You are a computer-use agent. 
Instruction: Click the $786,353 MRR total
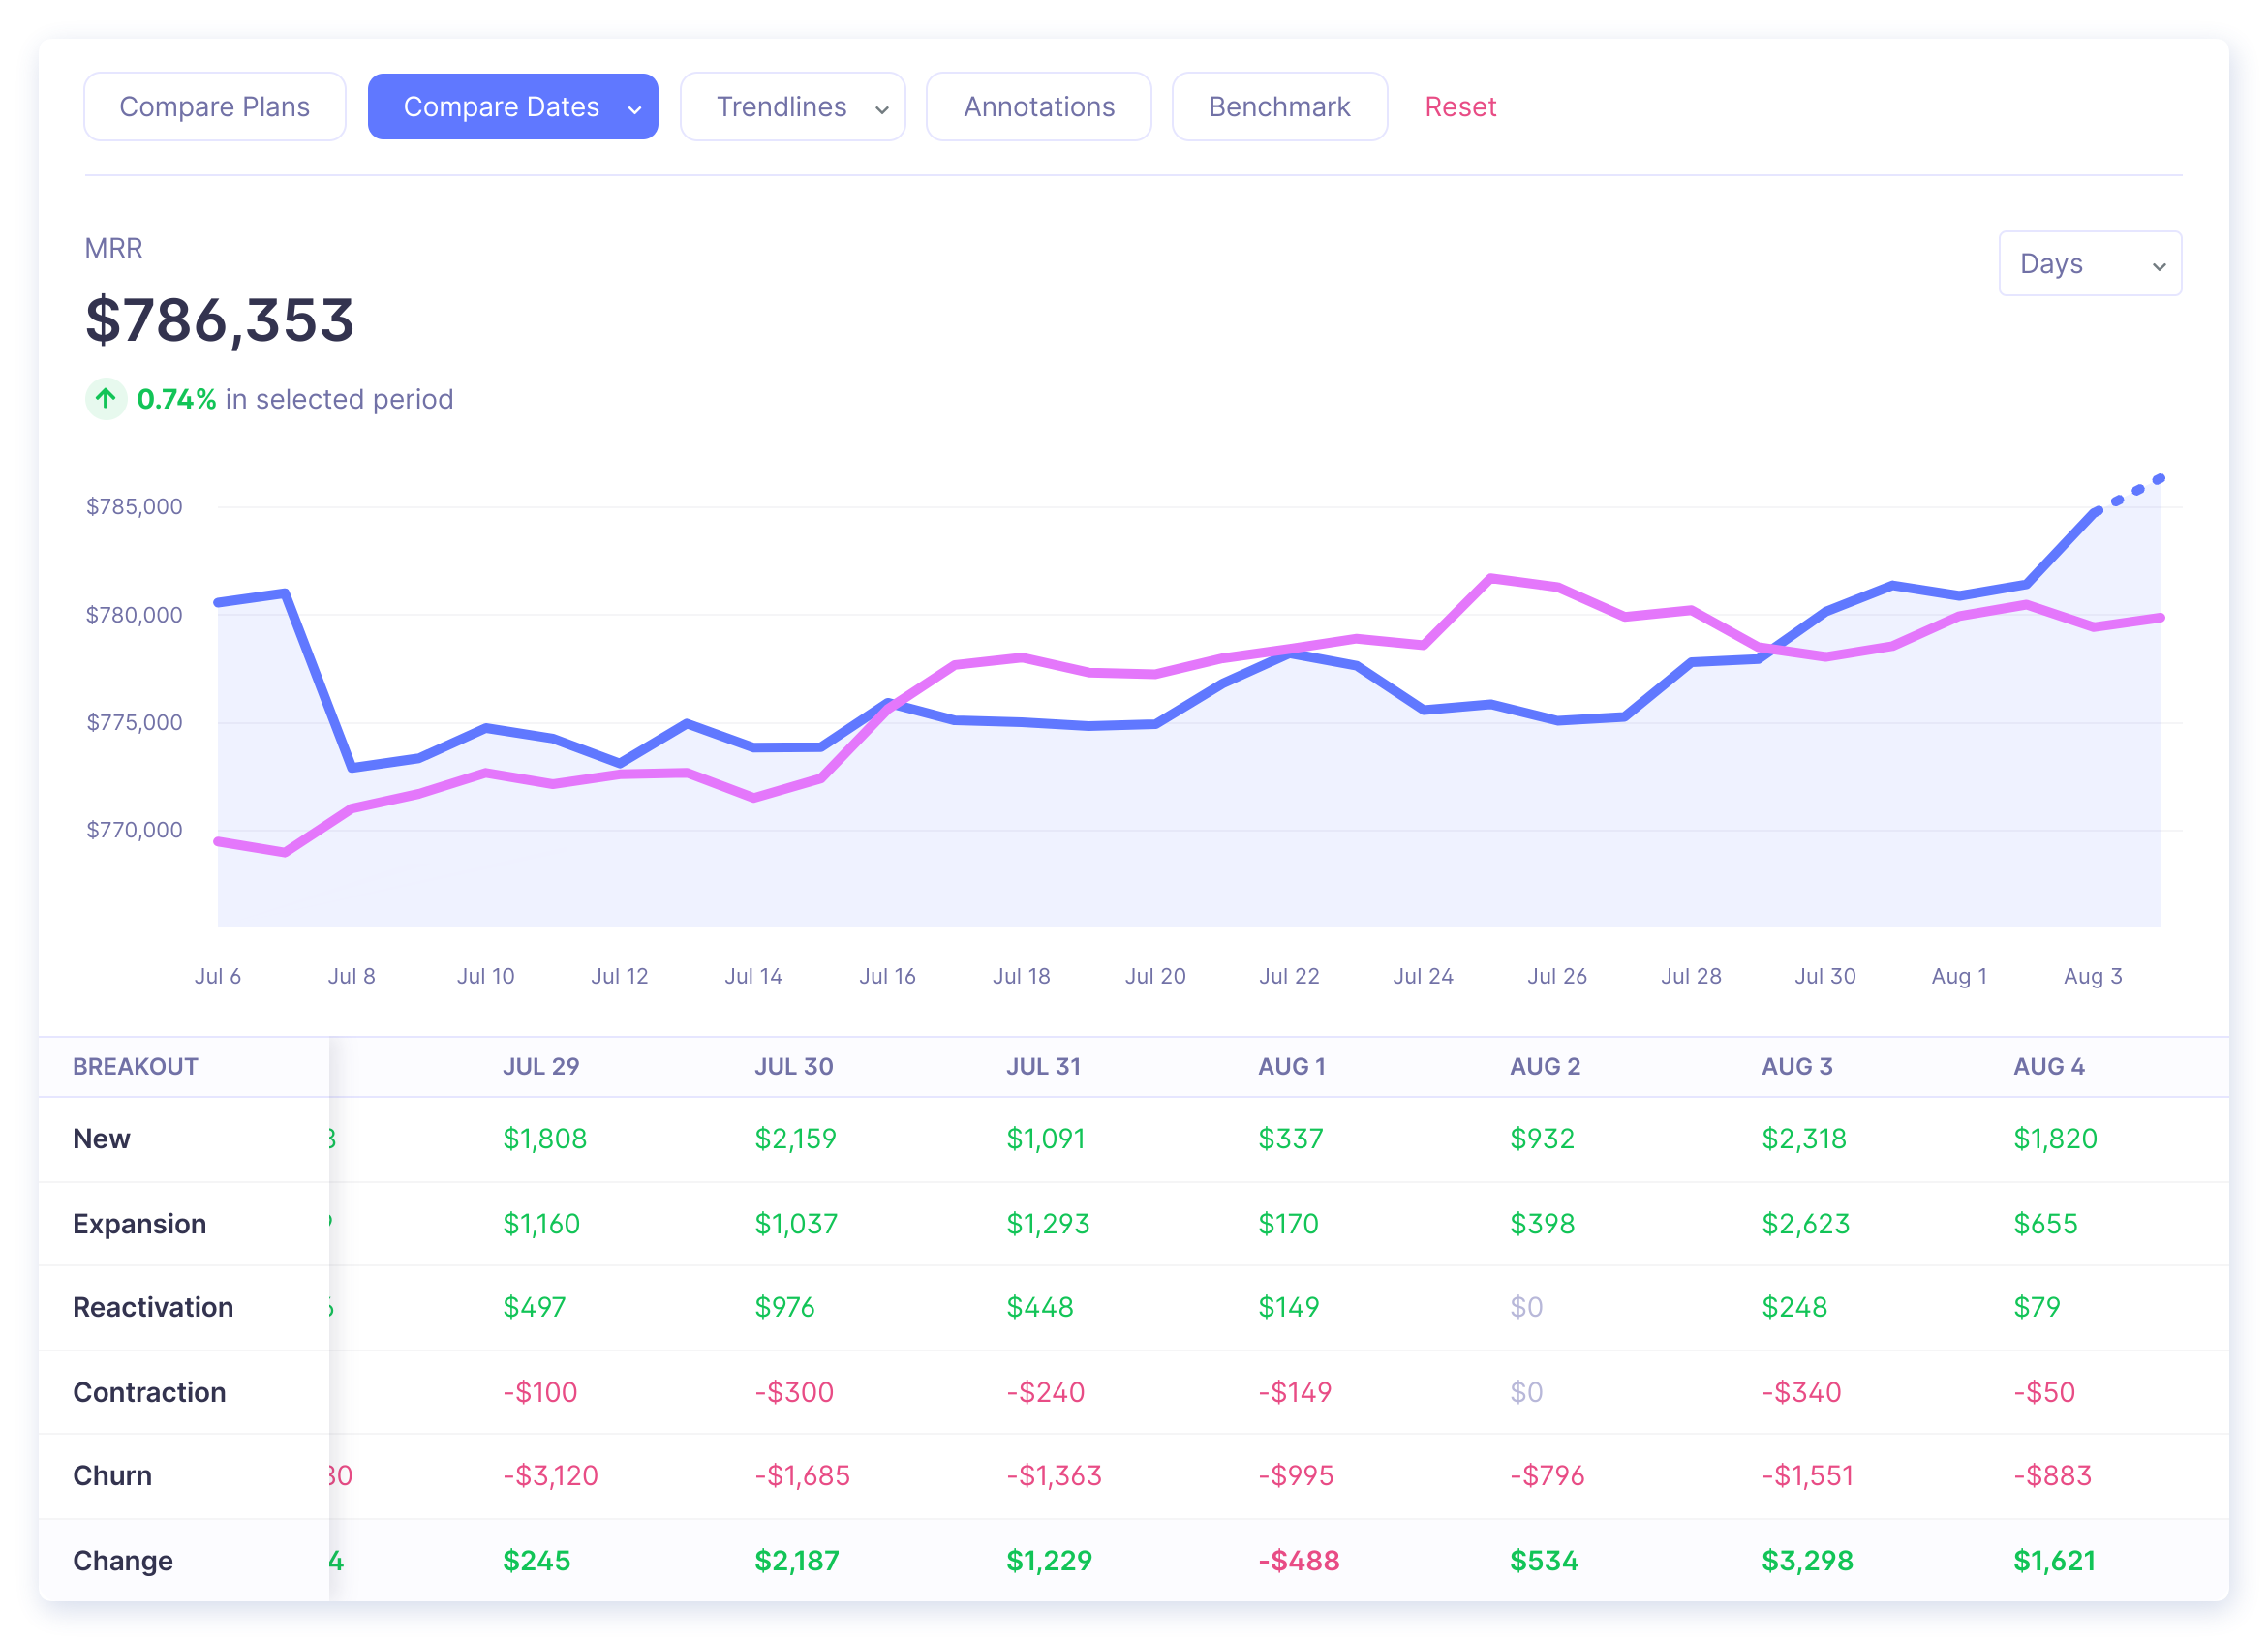[220, 320]
